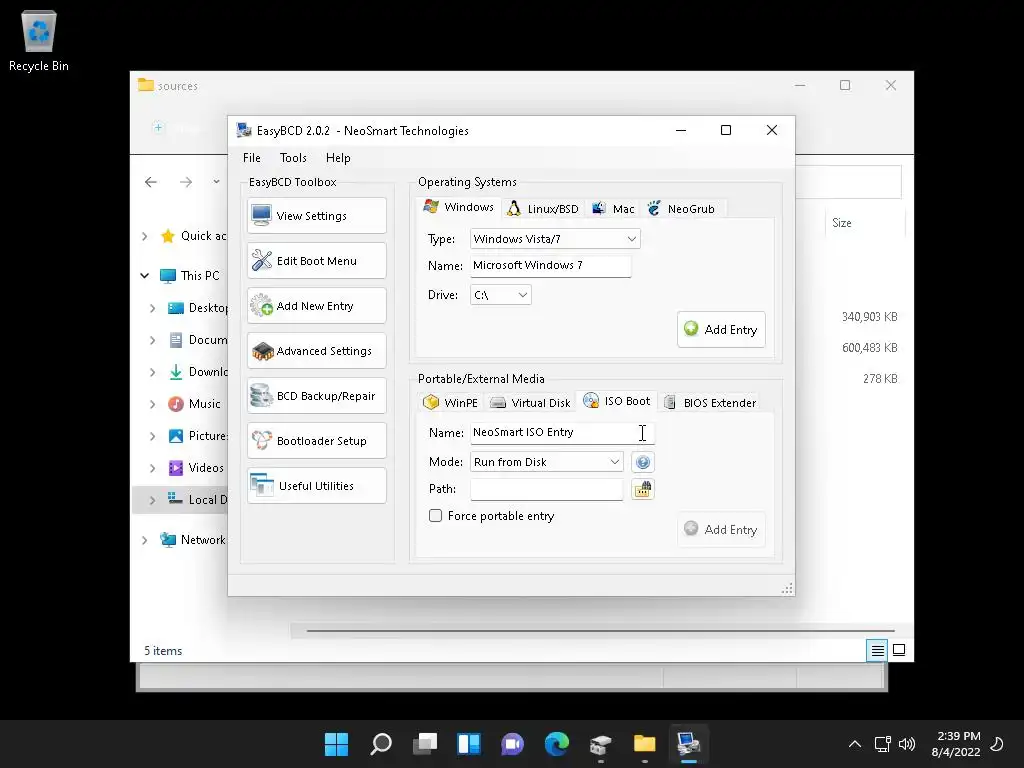
Task: Click the Name field with Microsoft Windows 7
Action: click(x=551, y=265)
